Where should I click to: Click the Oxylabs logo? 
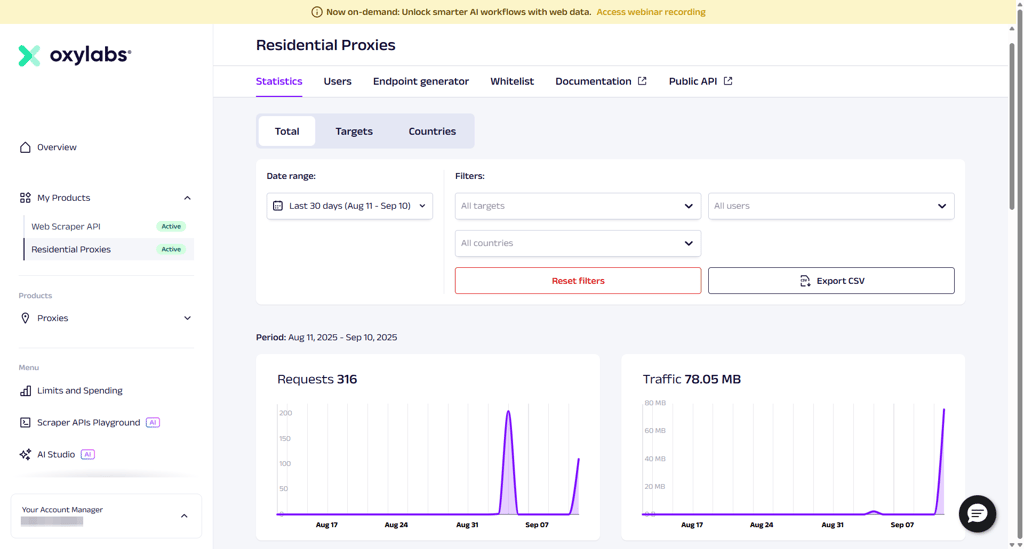coord(74,55)
